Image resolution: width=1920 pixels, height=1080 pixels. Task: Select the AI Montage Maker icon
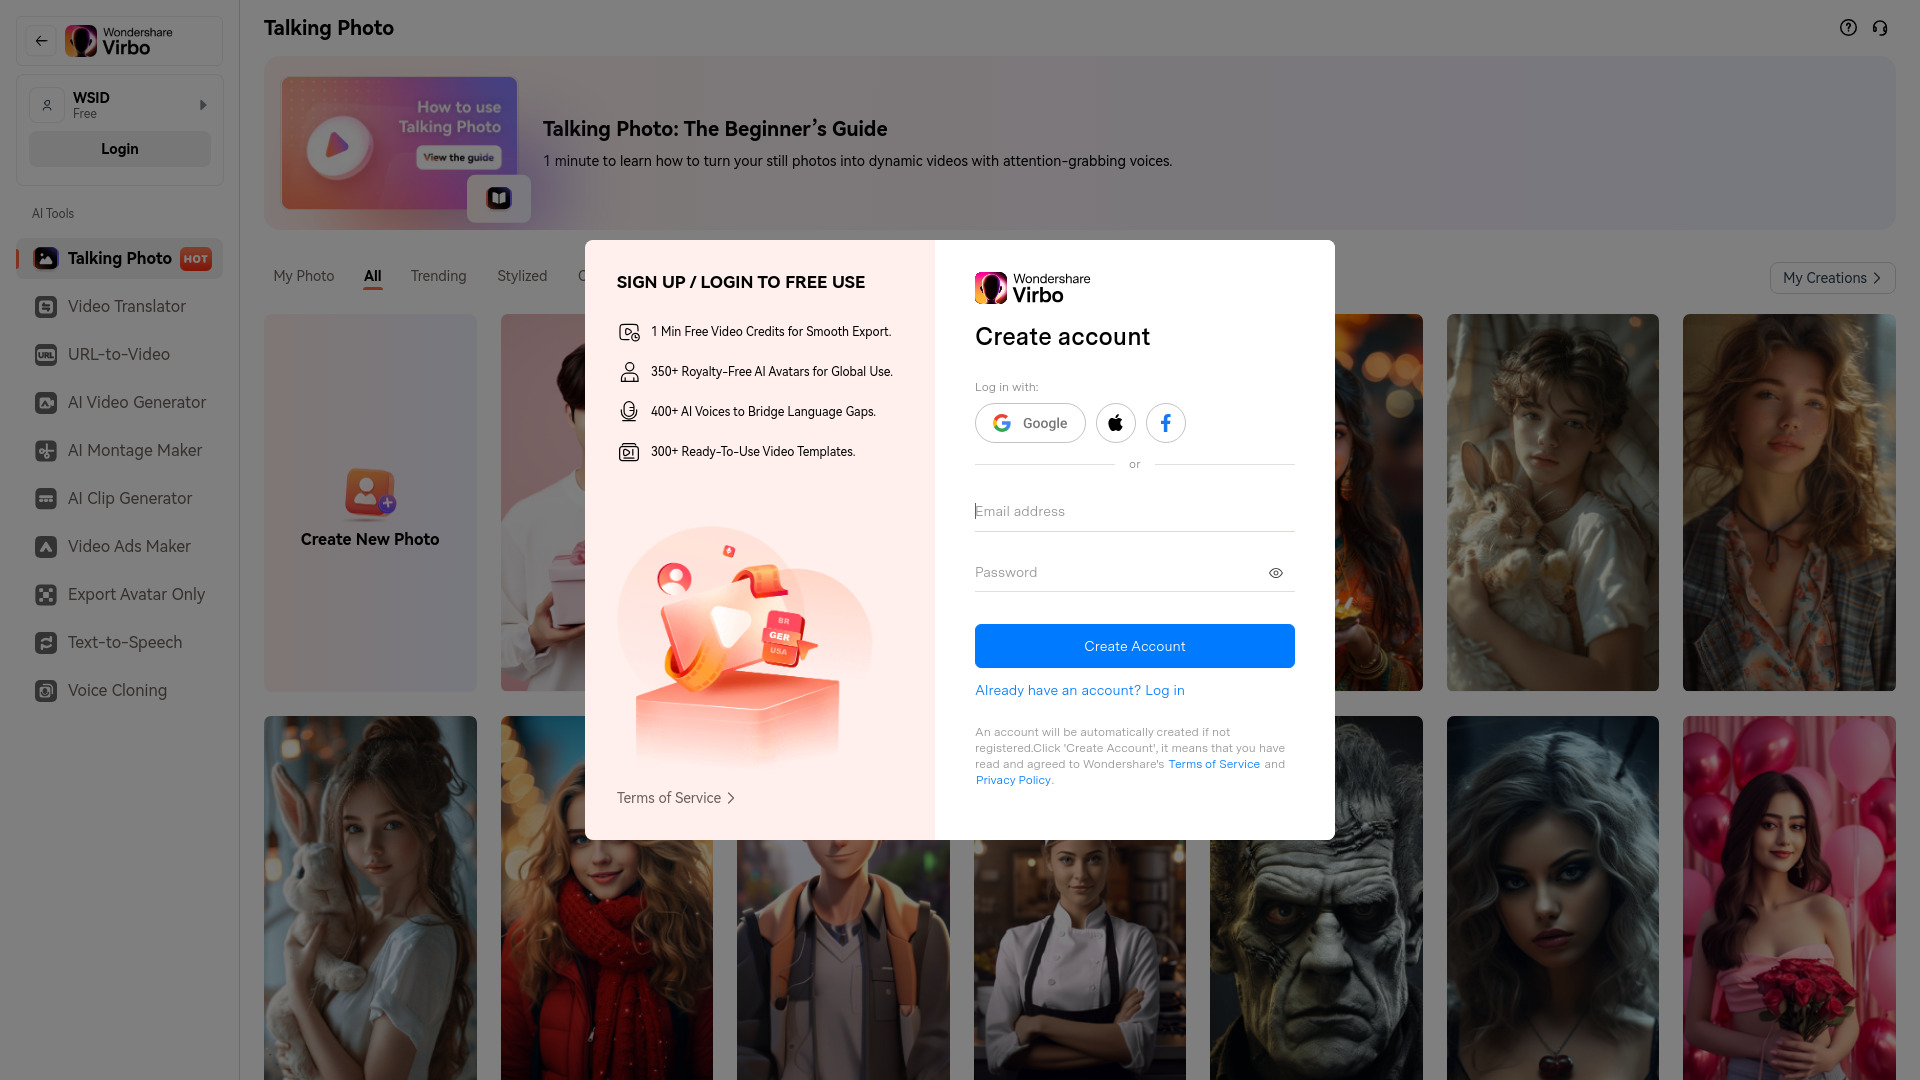(46, 450)
